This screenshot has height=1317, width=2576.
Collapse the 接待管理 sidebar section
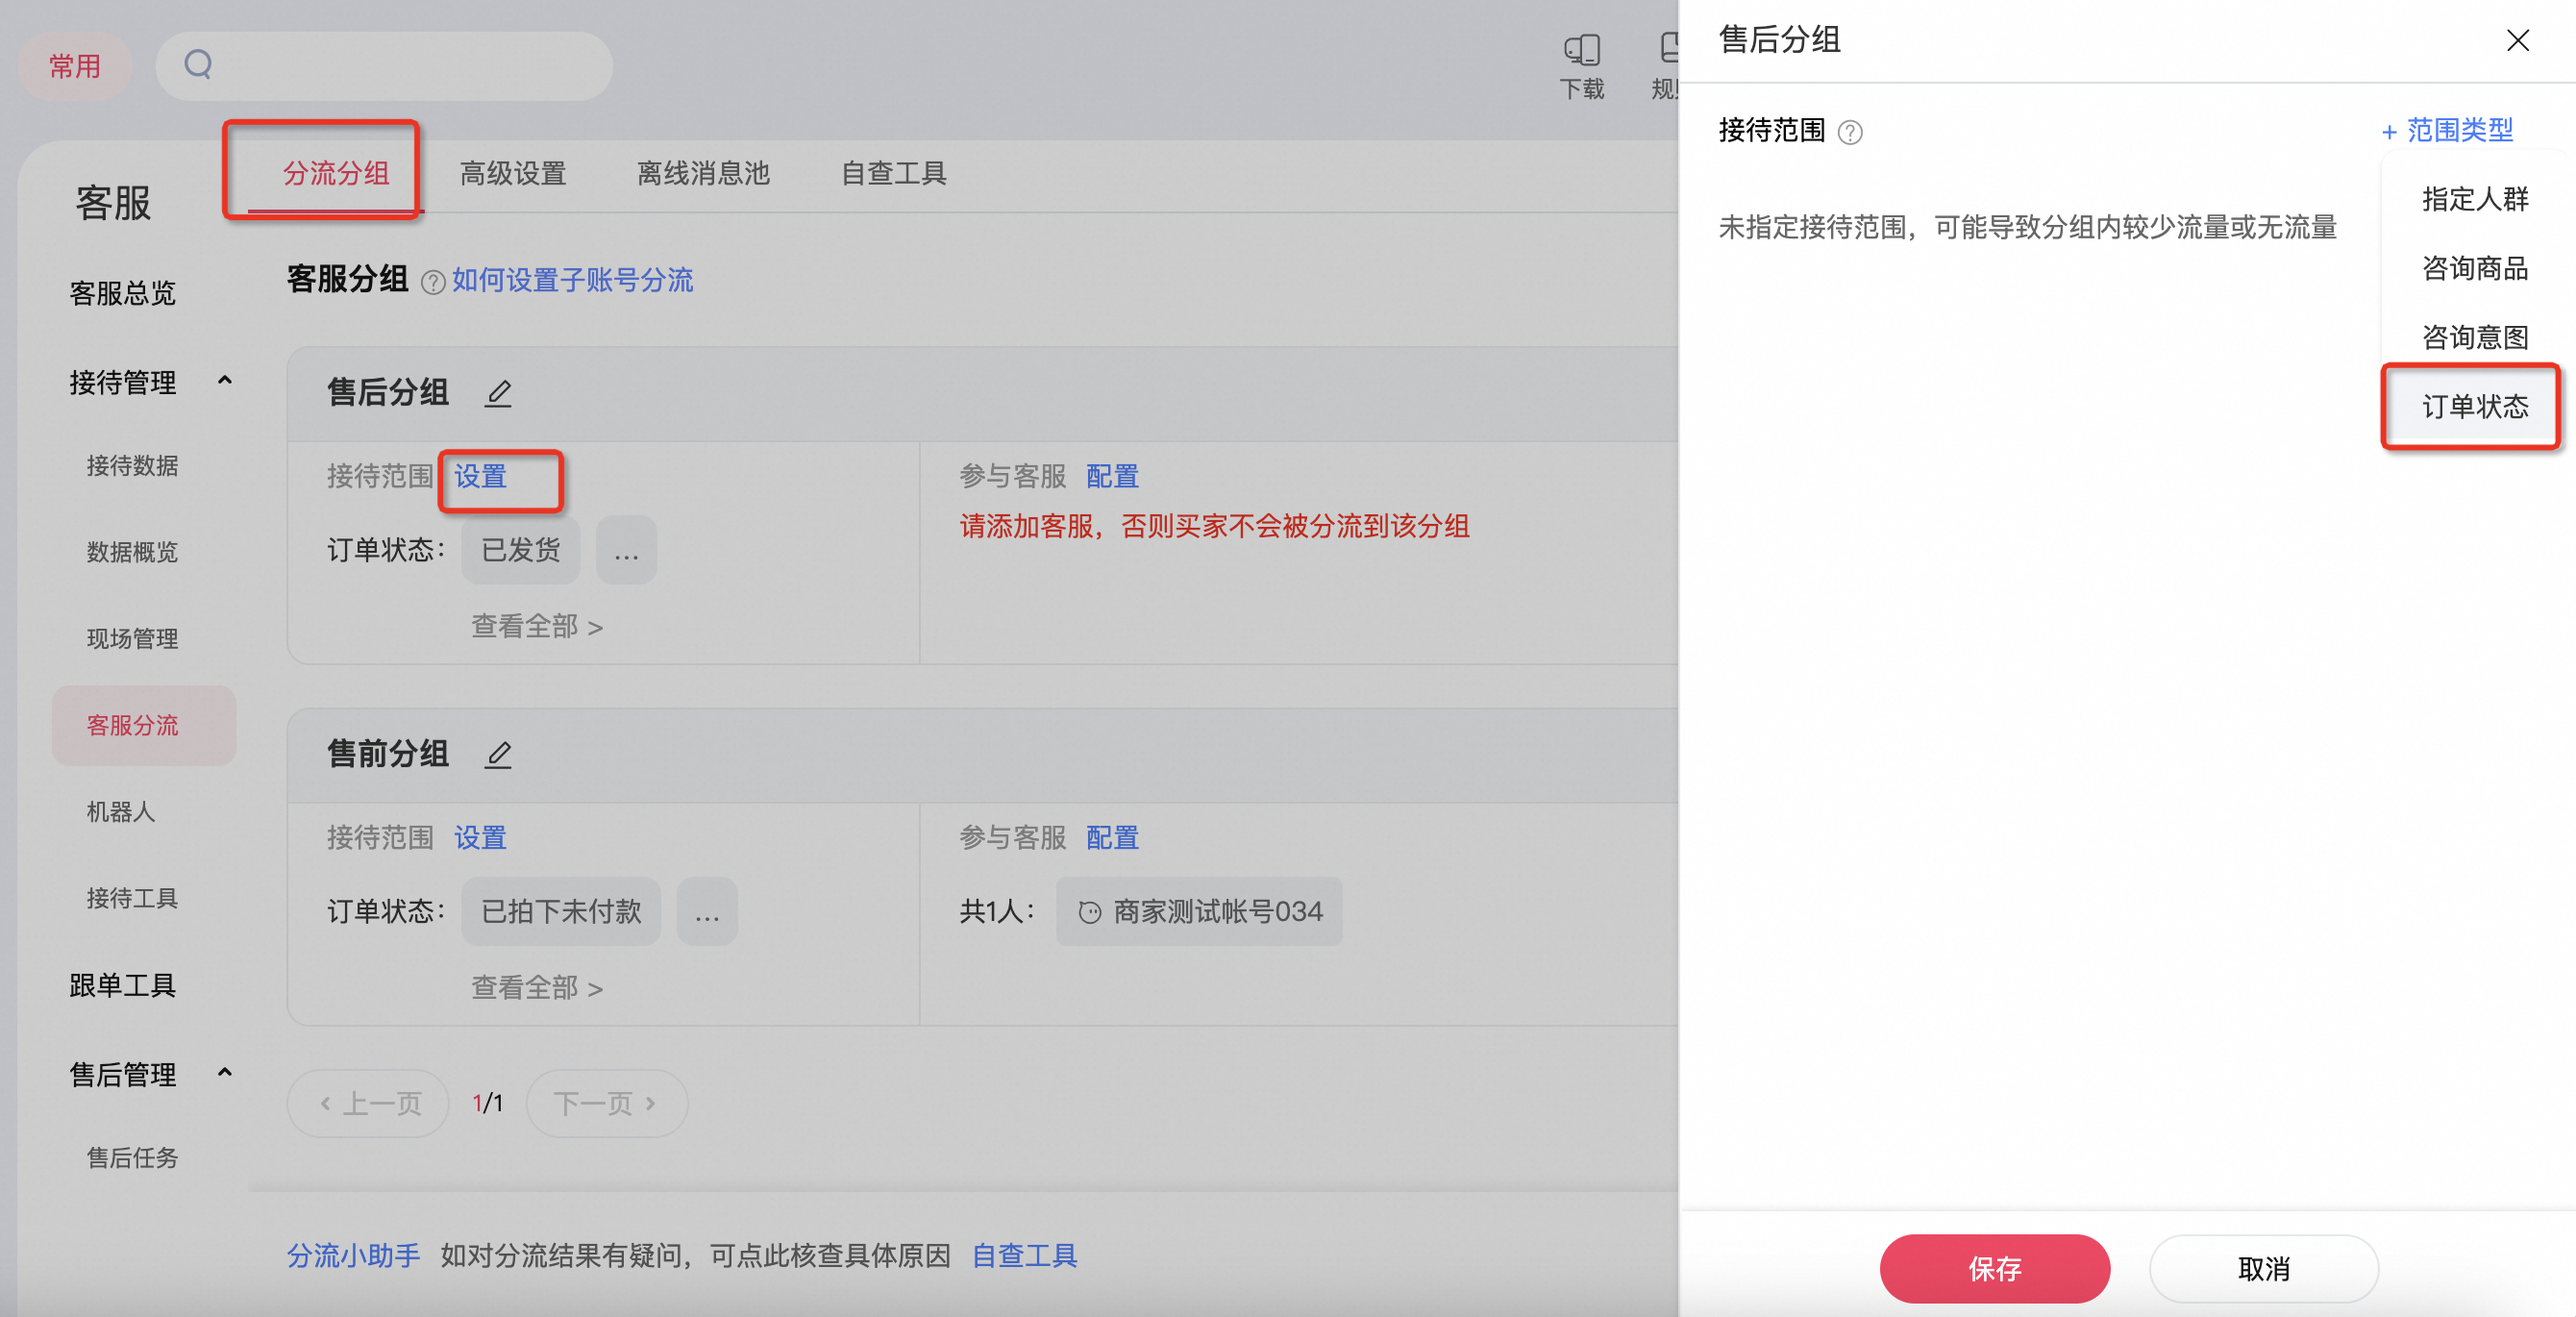coord(225,381)
